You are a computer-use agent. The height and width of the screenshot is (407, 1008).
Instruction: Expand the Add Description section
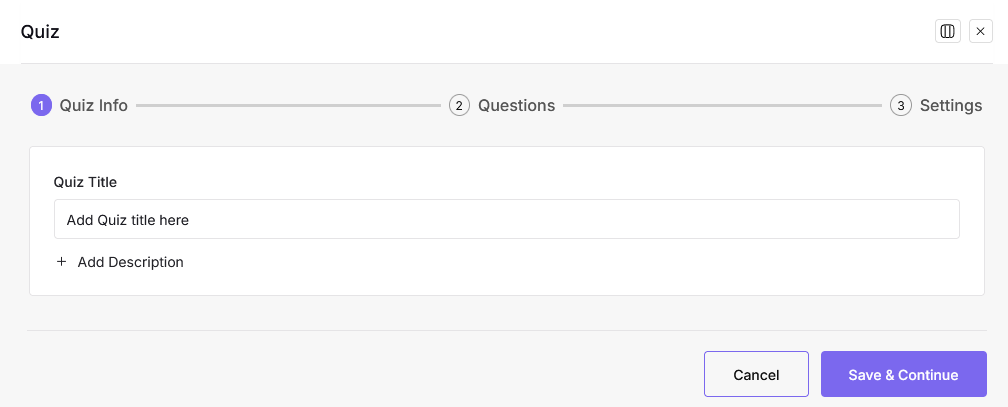tap(130, 262)
